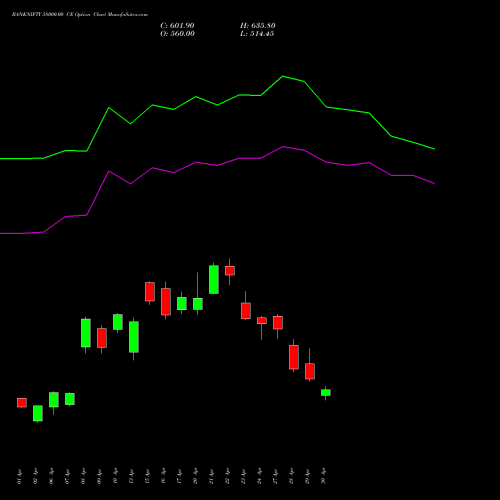Click the 01 Apr date label
The width and height of the screenshot is (500, 500).
[19, 476]
